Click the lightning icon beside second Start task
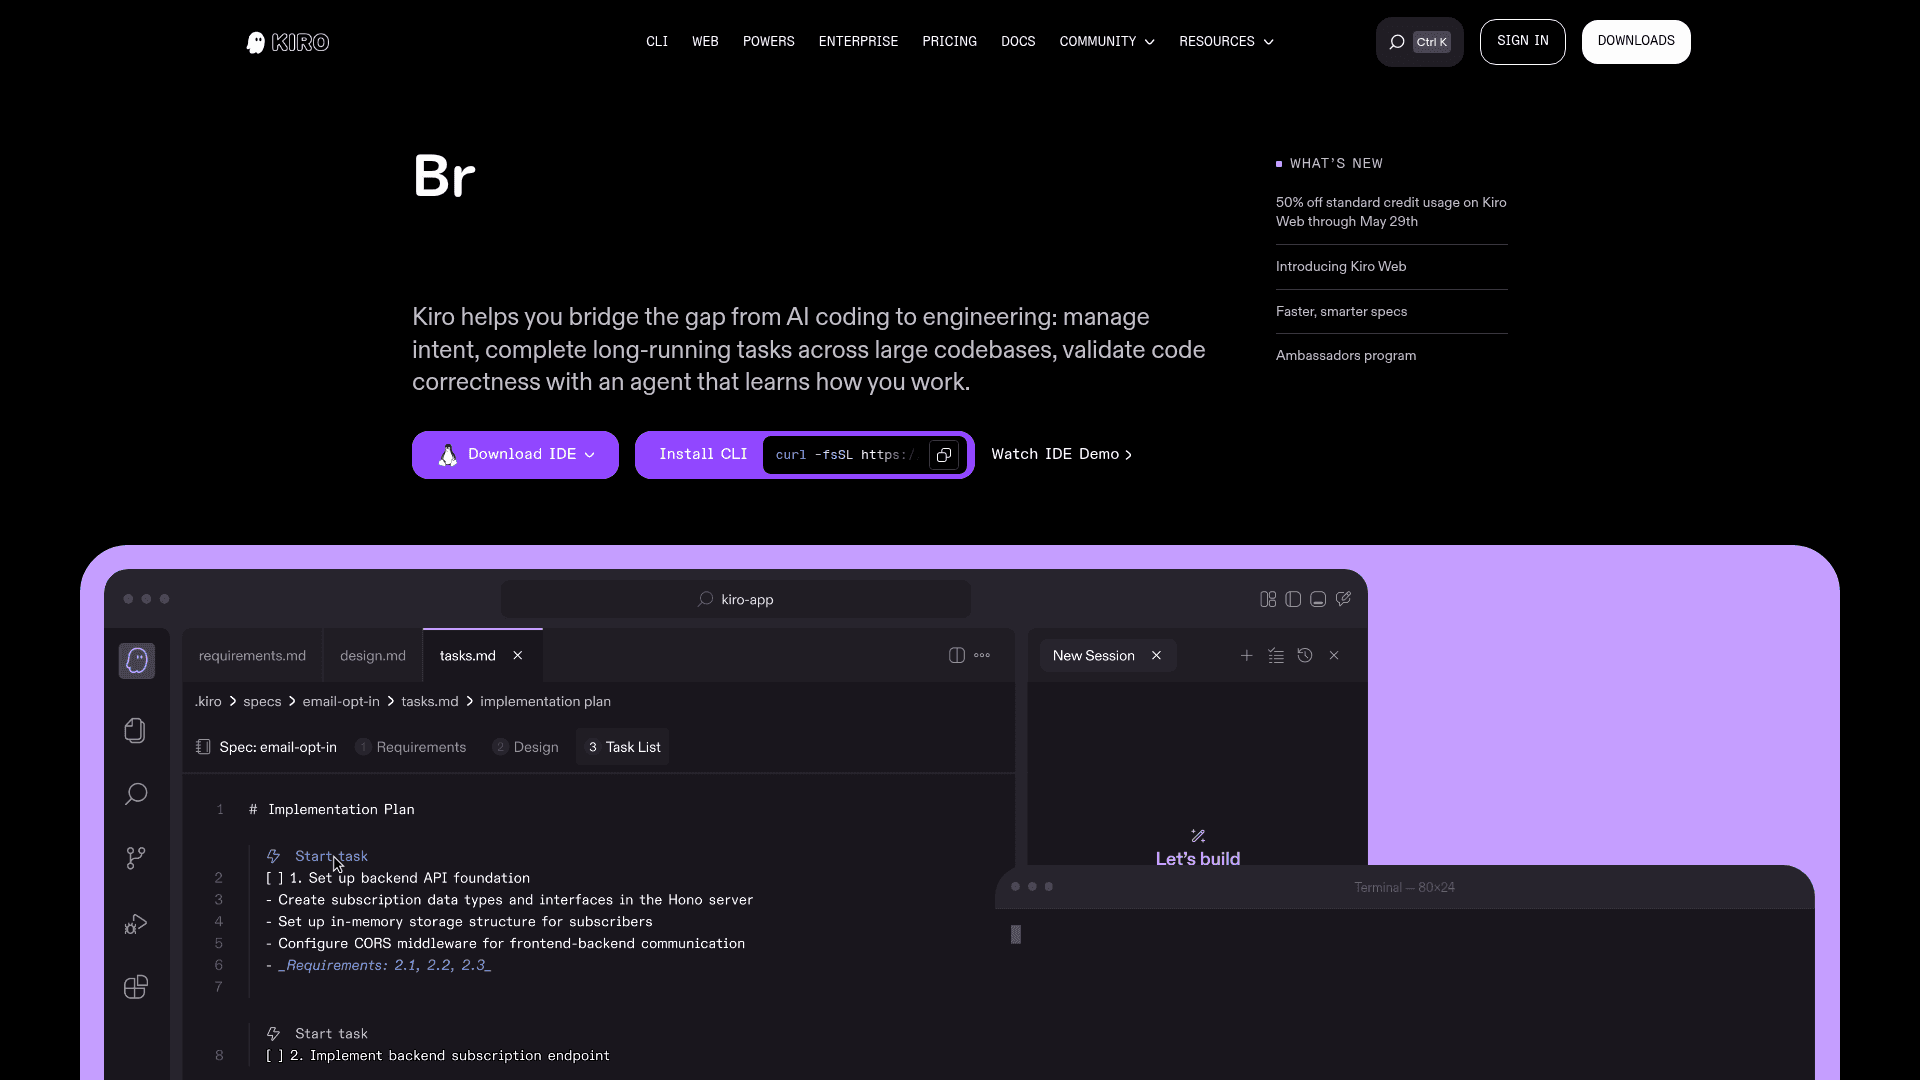This screenshot has height=1080, width=1920. point(273,1034)
